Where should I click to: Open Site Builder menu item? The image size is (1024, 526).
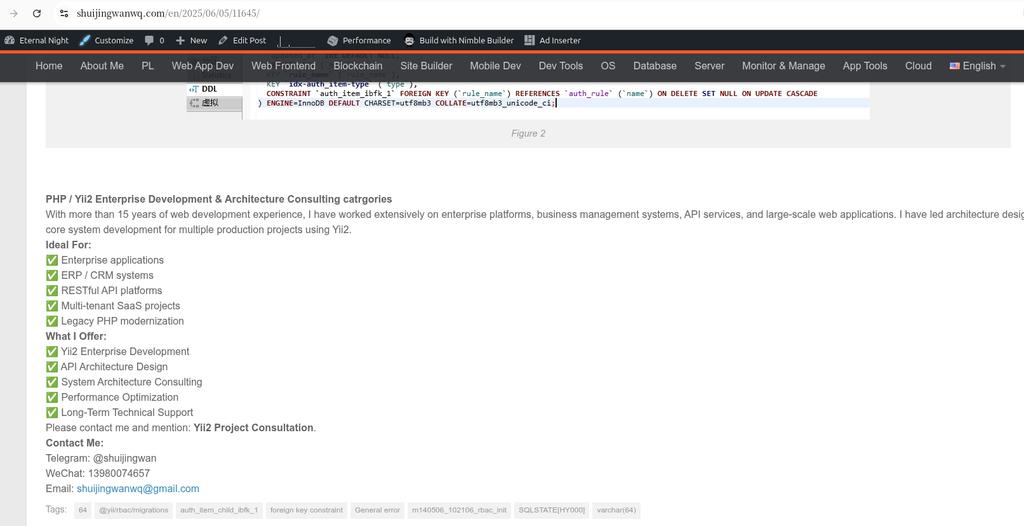click(426, 66)
